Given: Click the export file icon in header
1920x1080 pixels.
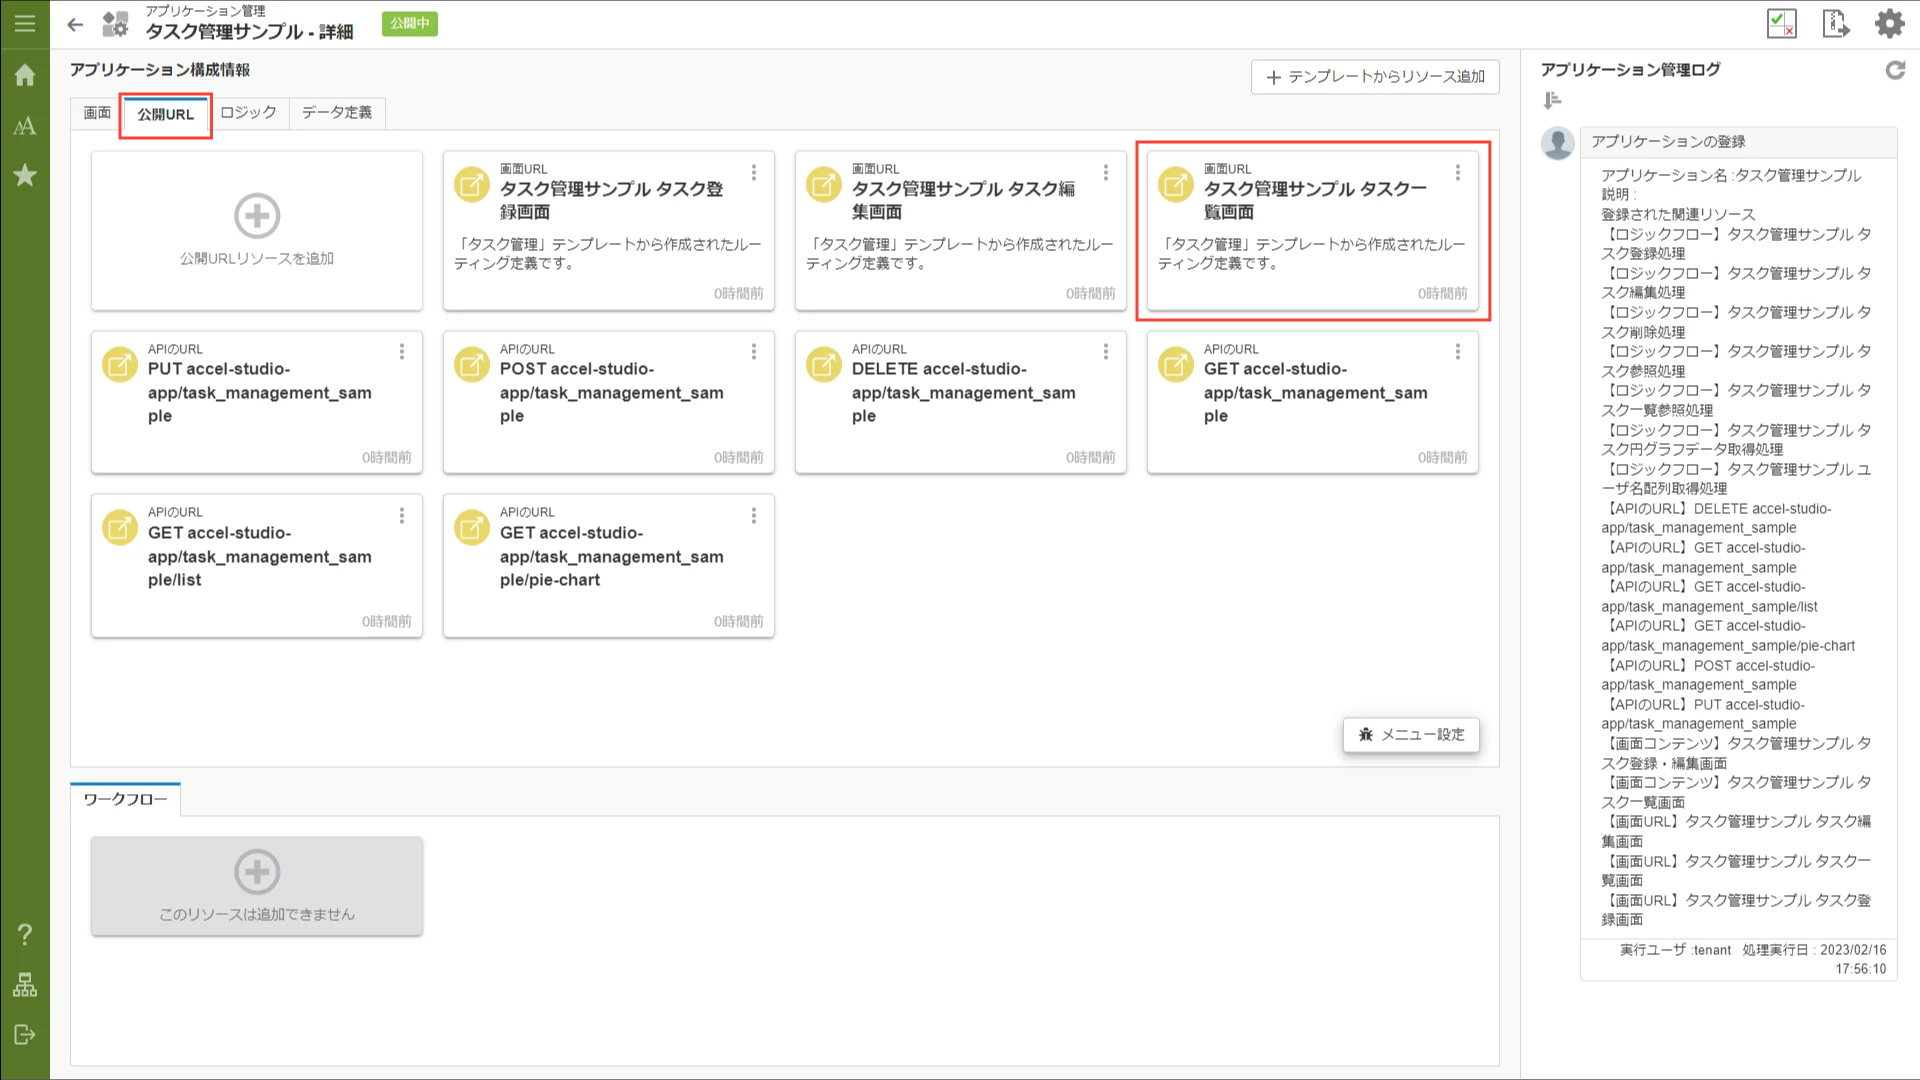Looking at the screenshot, I should click(x=1835, y=23).
